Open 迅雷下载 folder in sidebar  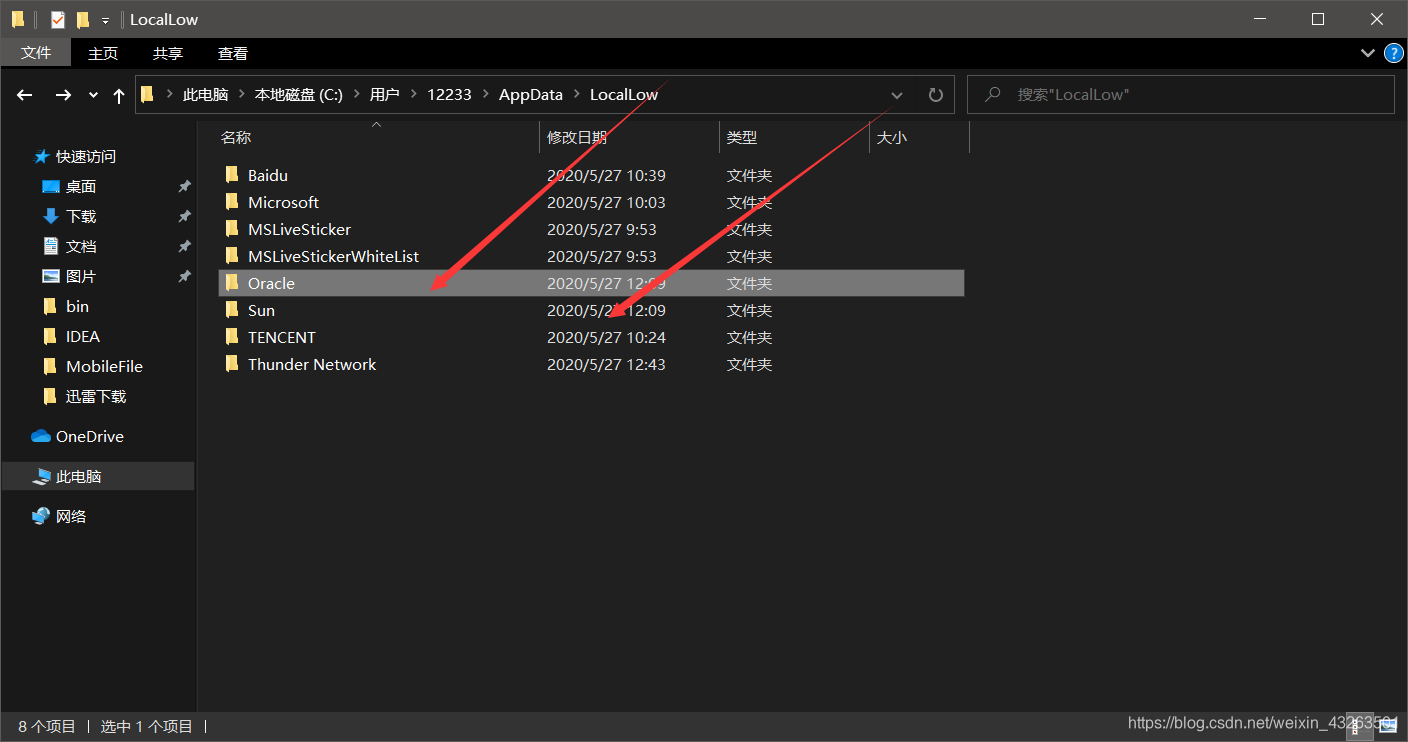pyautogui.click(x=98, y=396)
